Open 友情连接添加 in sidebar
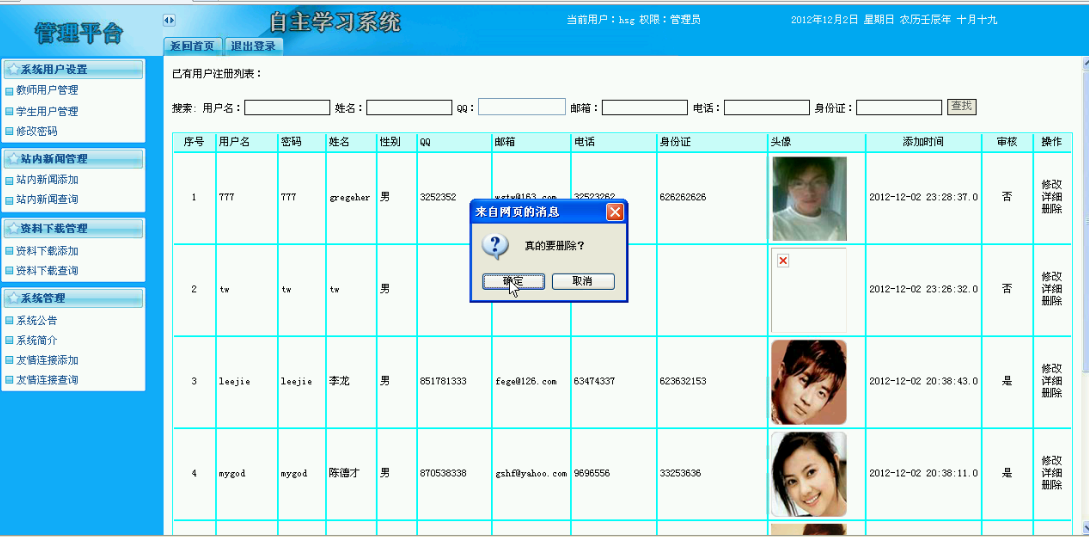 [47, 360]
